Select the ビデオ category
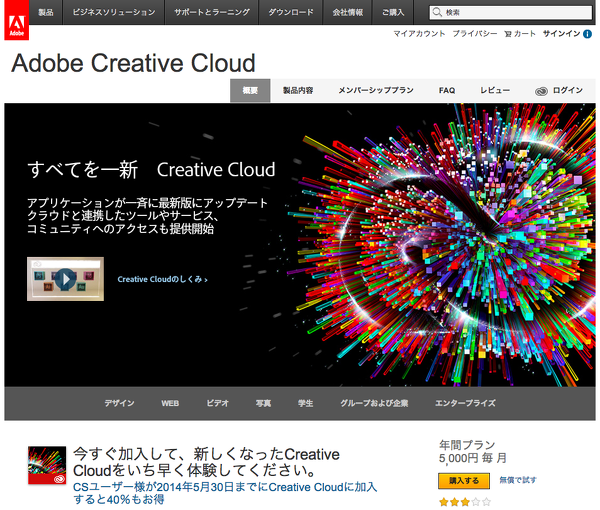The image size is (600, 510). tap(217, 403)
